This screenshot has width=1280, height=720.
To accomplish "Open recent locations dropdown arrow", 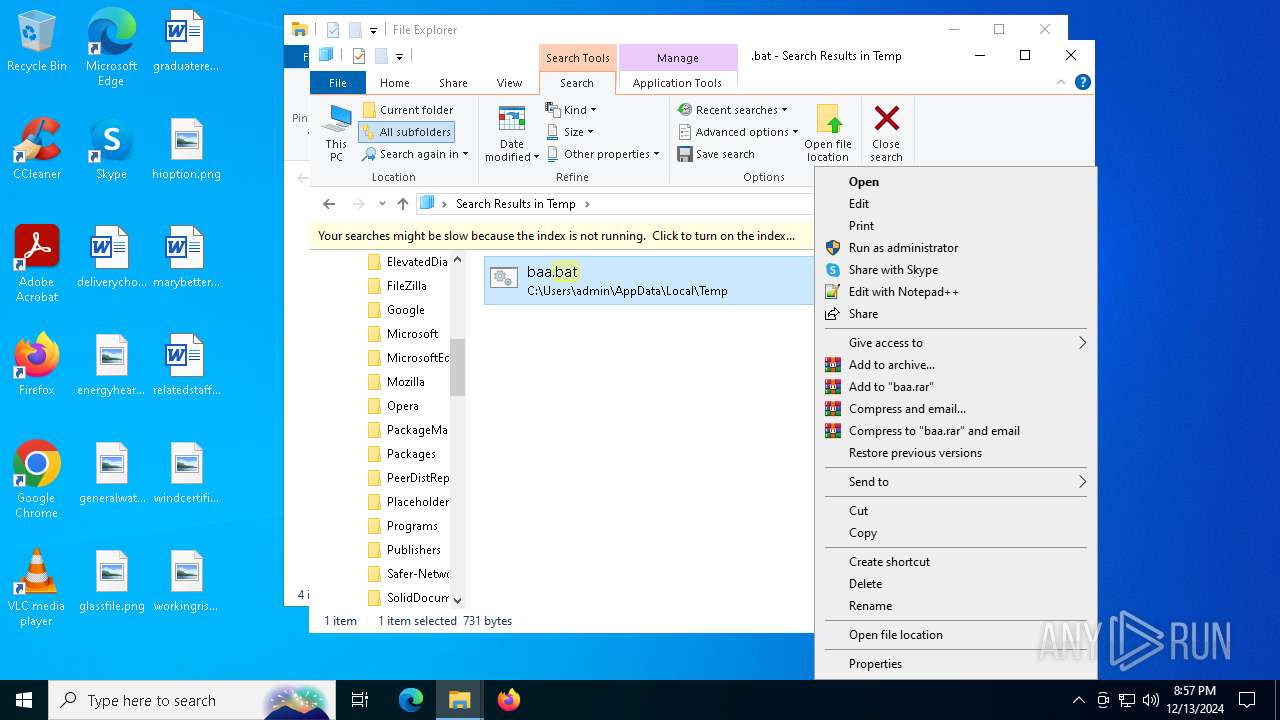I will 382,204.
